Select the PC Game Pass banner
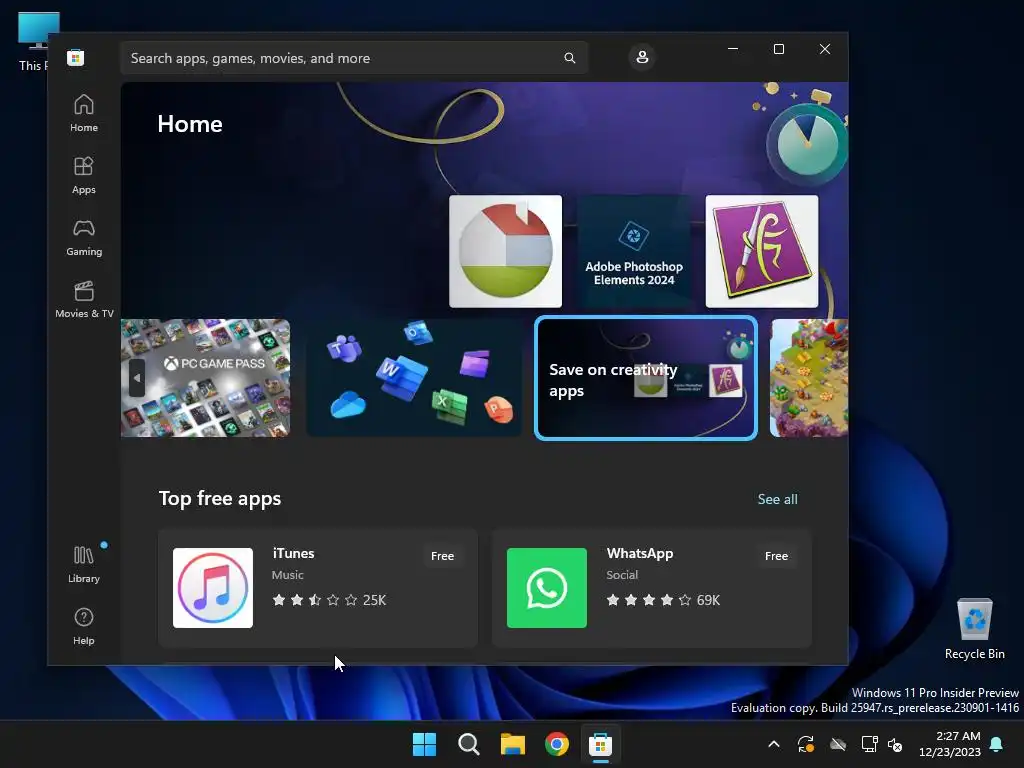Viewport: 1024px width, 768px height. [205, 378]
